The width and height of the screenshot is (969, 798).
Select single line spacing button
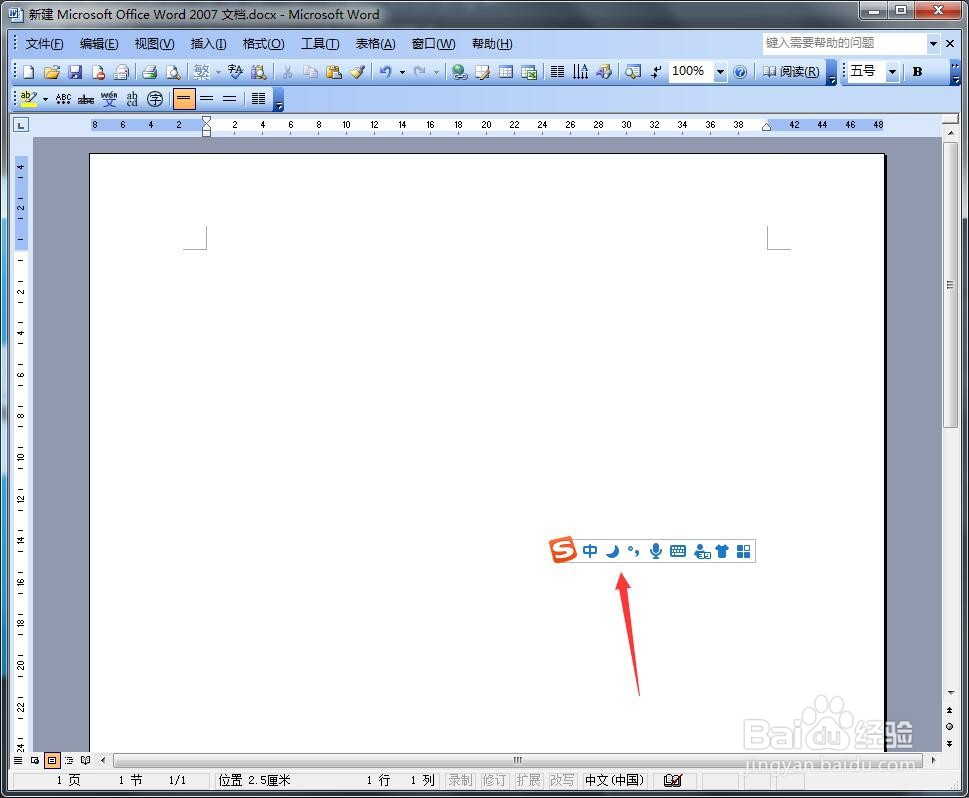point(184,98)
